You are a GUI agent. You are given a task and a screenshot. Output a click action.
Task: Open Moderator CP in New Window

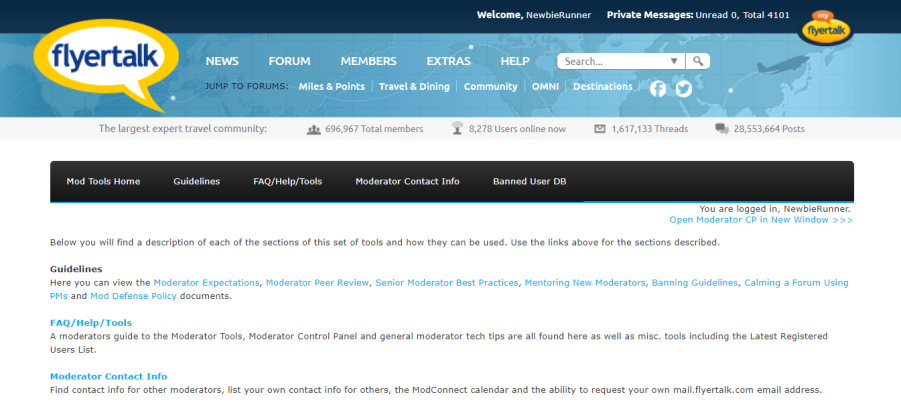(x=760, y=219)
